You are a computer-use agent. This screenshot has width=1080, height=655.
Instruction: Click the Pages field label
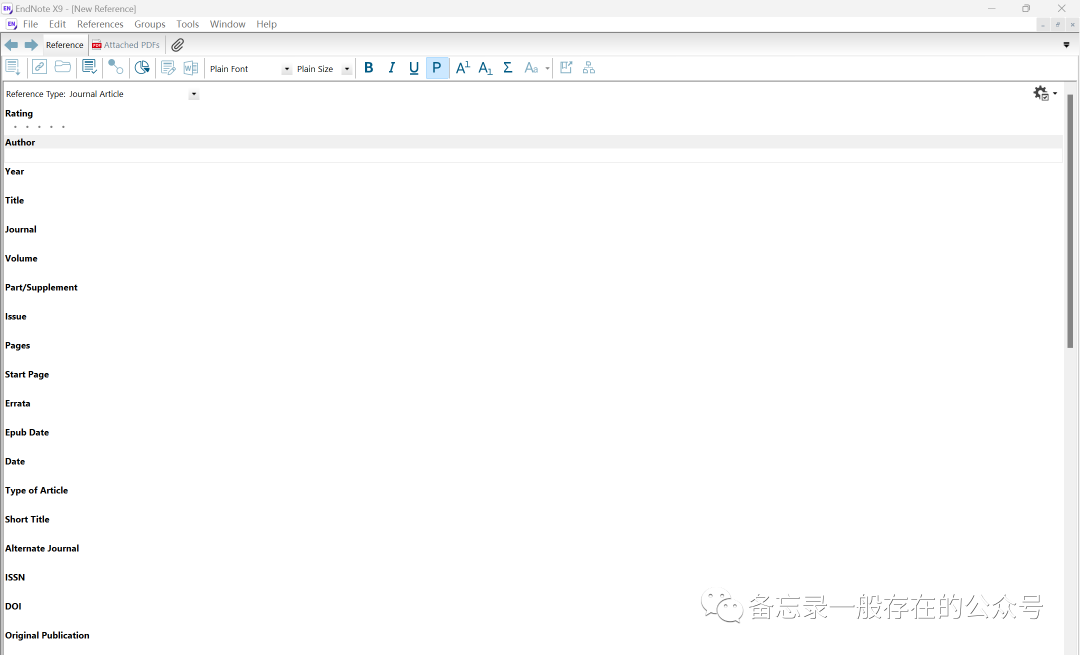18,346
